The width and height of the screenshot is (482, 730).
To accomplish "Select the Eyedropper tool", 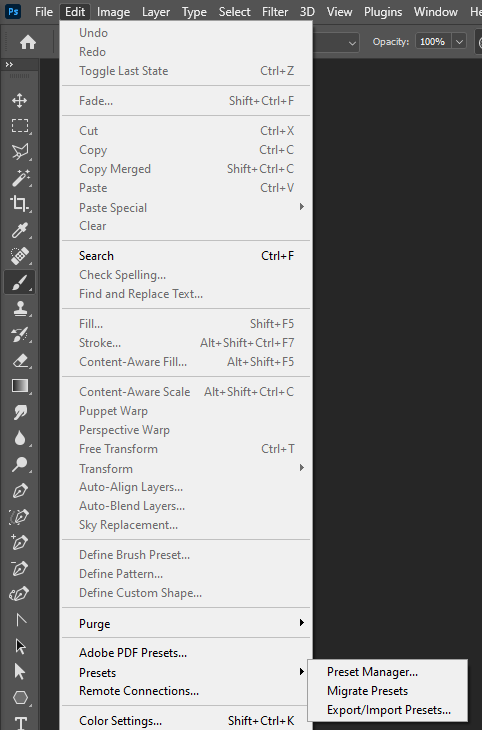I will pyautogui.click(x=20, y=230).
